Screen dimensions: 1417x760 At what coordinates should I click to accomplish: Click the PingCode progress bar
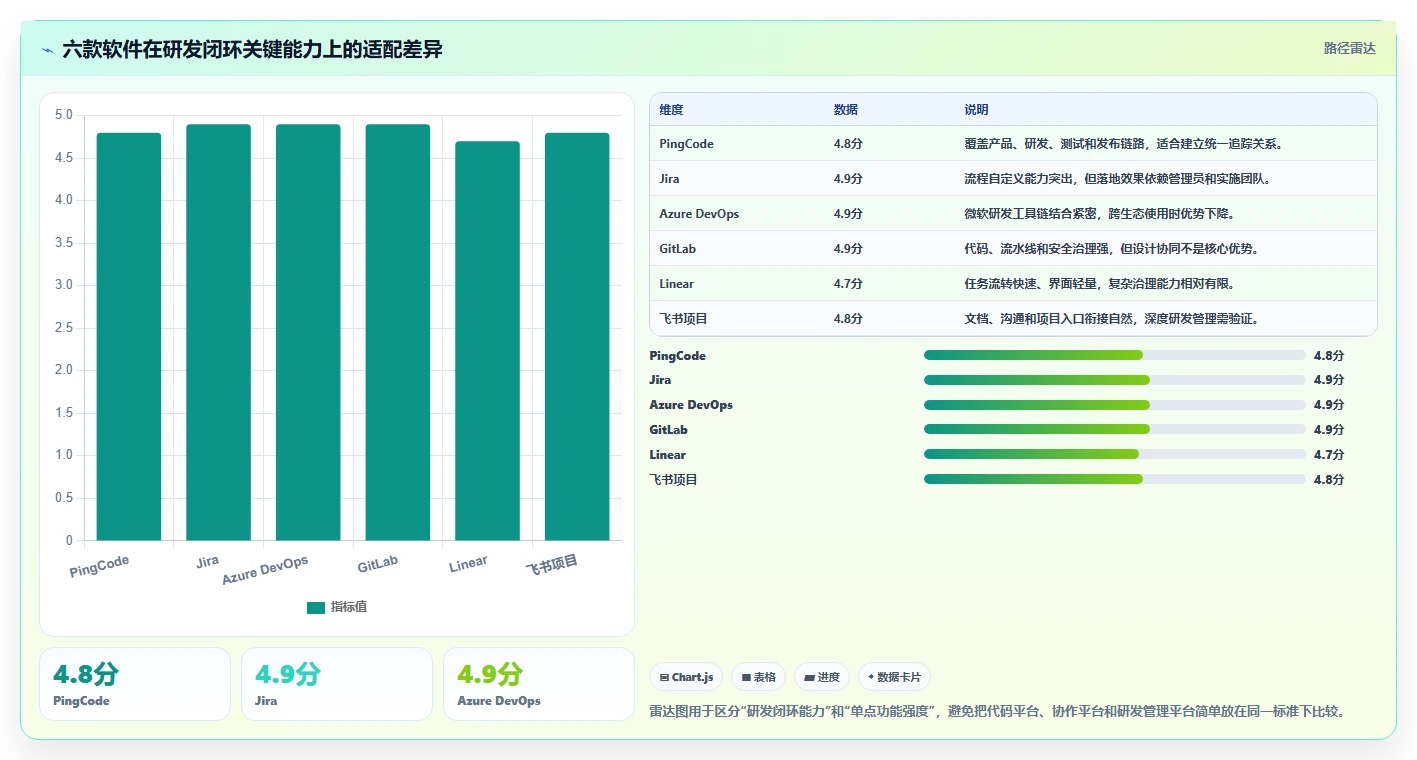pos(1115,355)
